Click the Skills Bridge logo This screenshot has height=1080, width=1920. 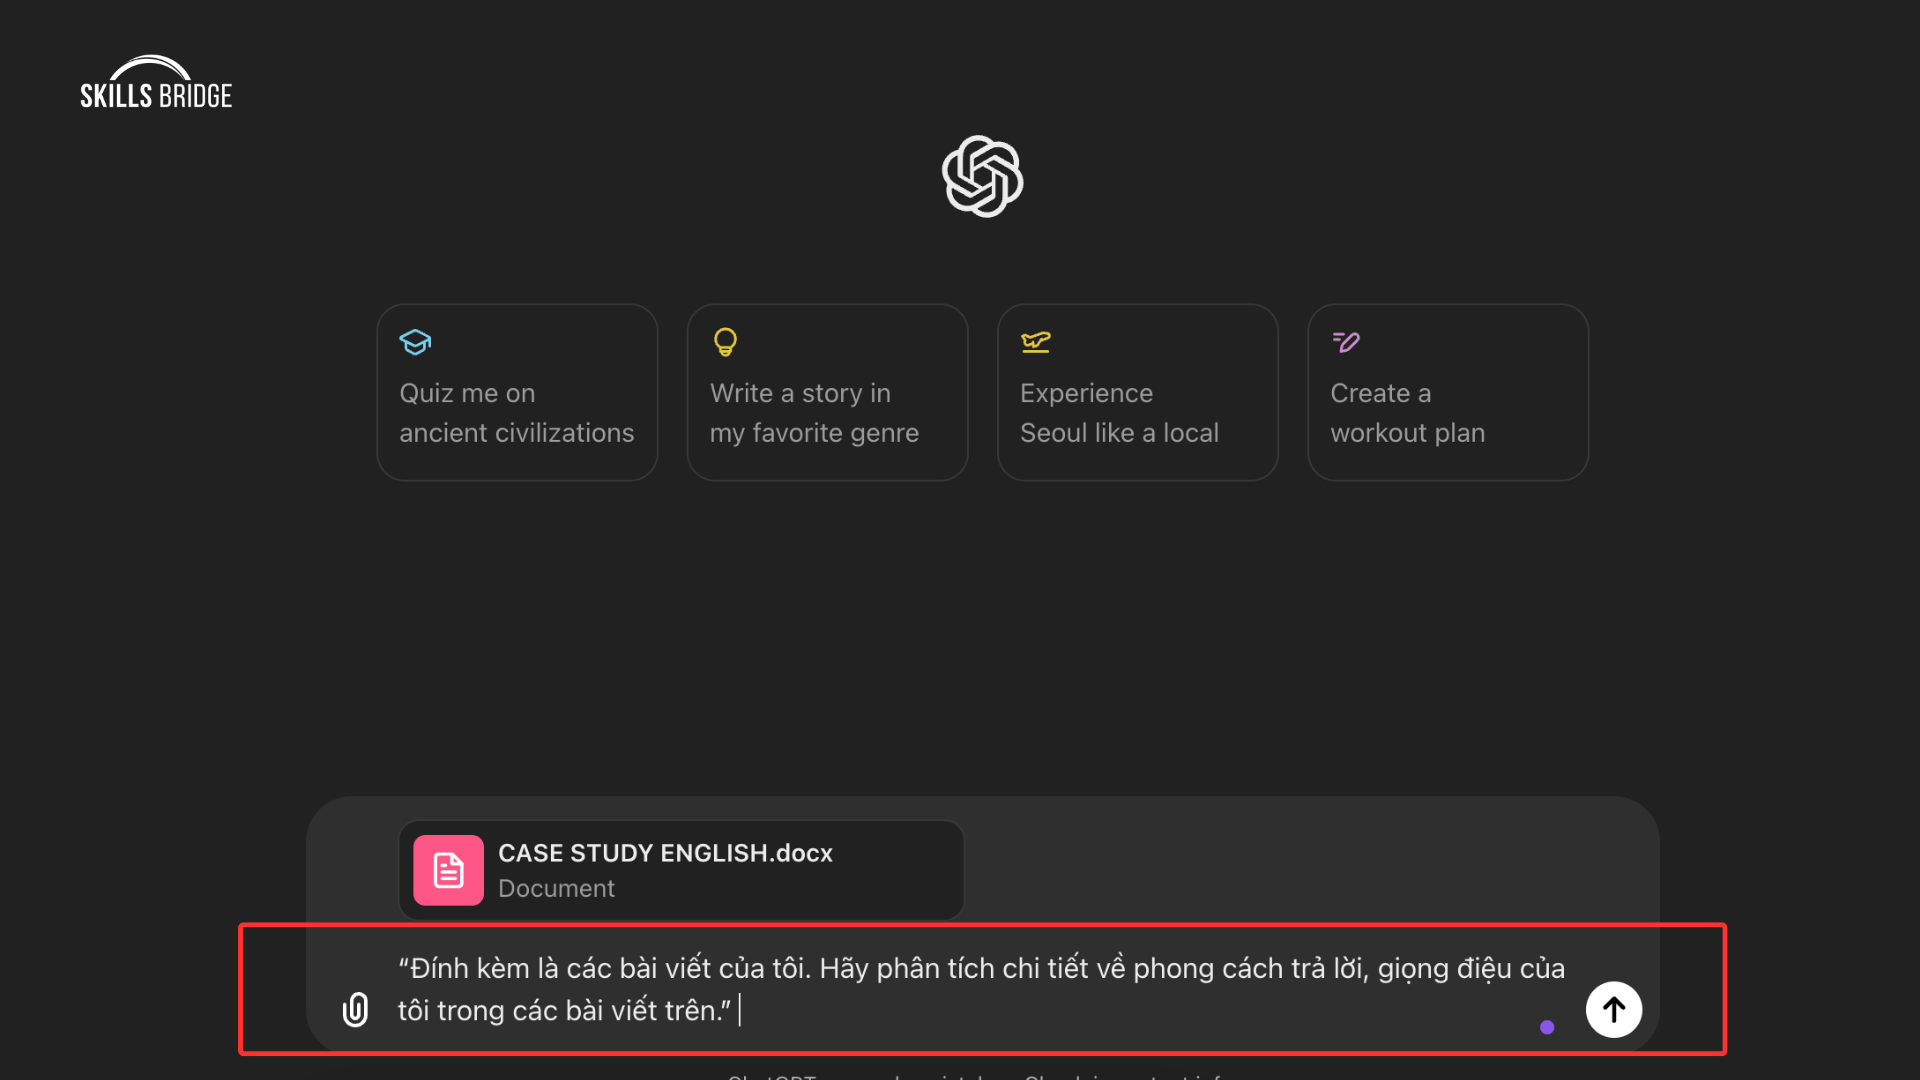click(x=156, y=84)
